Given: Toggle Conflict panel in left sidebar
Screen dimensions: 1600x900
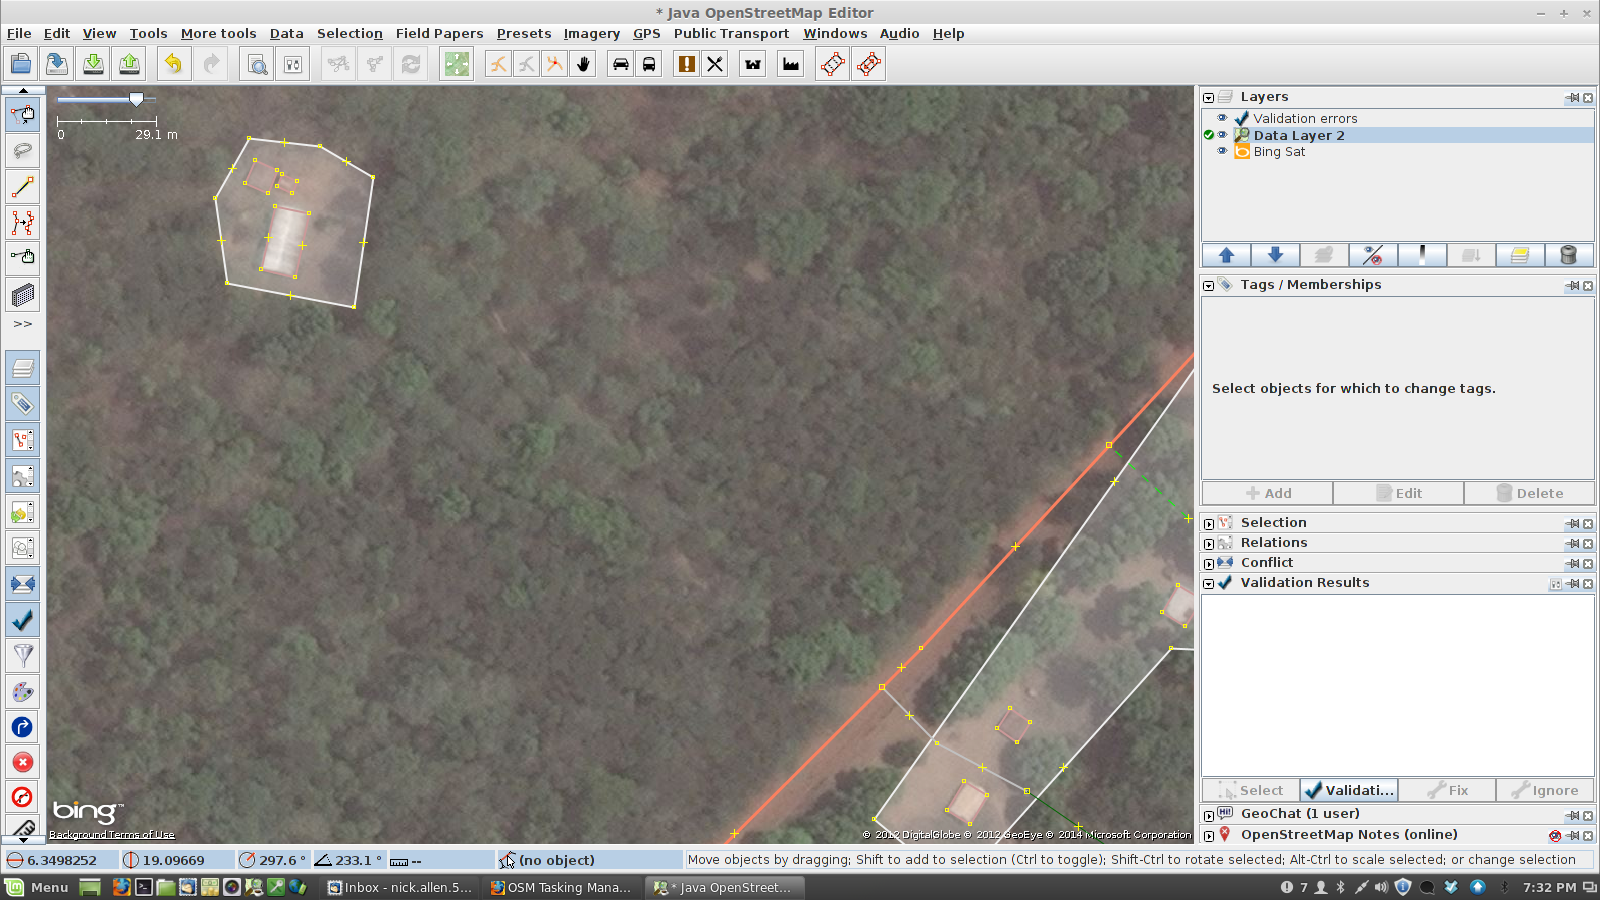Looking at the screenshot, I should (x=23, y=584).
